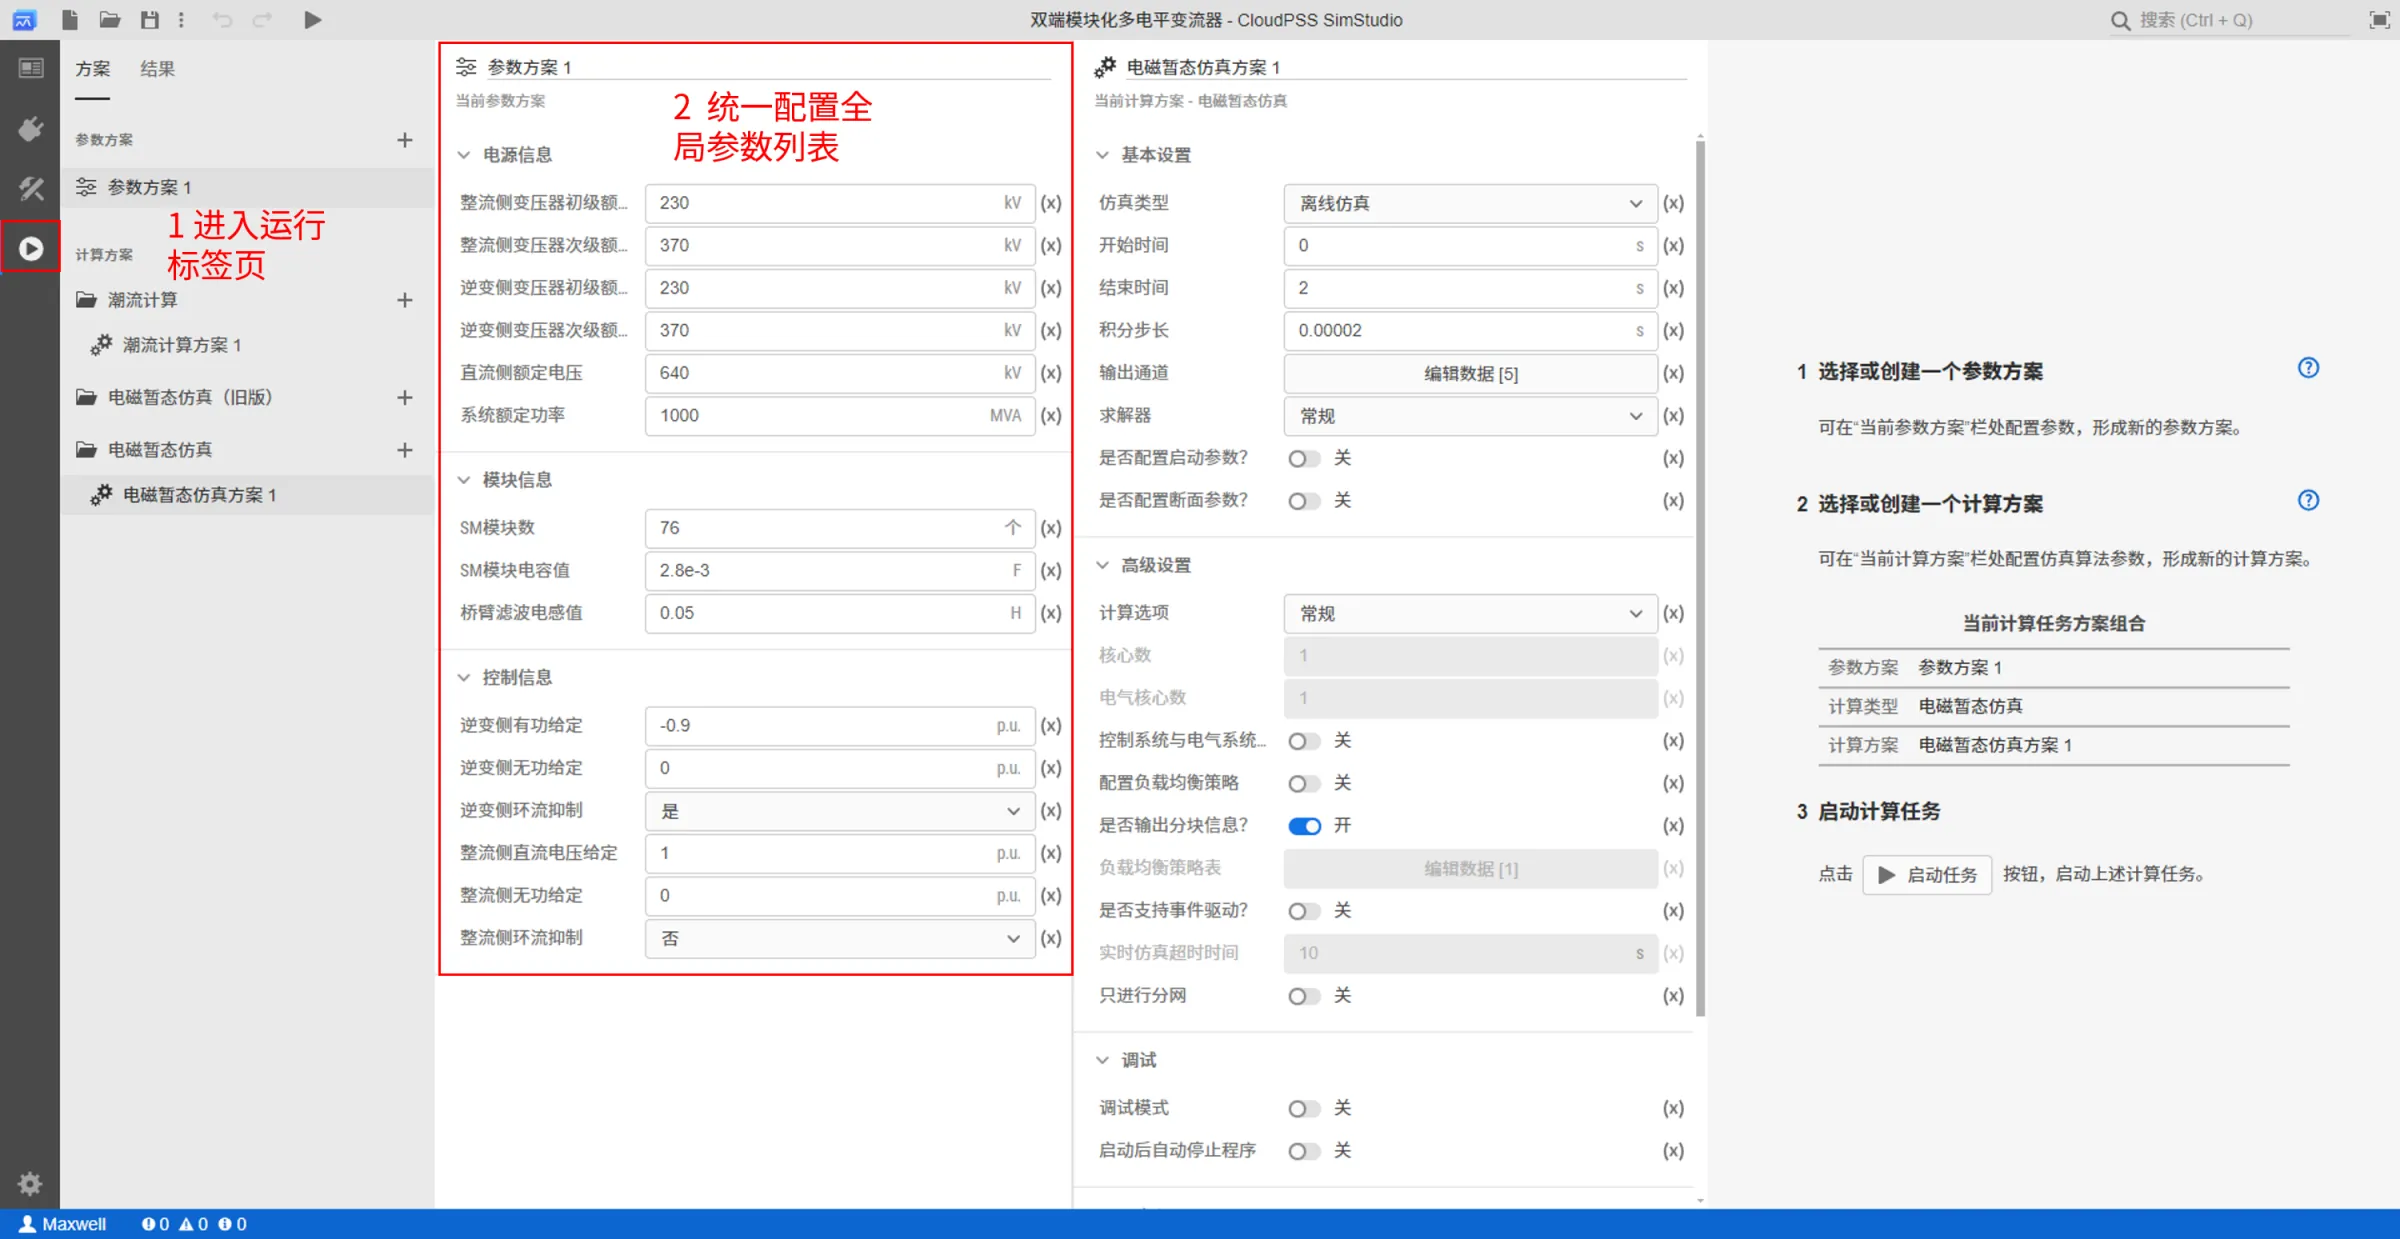Click the (x) expression icon for SM模块数
Screen dimensions: 2400x1239
pyautogui.click(x=1050, y=528)
